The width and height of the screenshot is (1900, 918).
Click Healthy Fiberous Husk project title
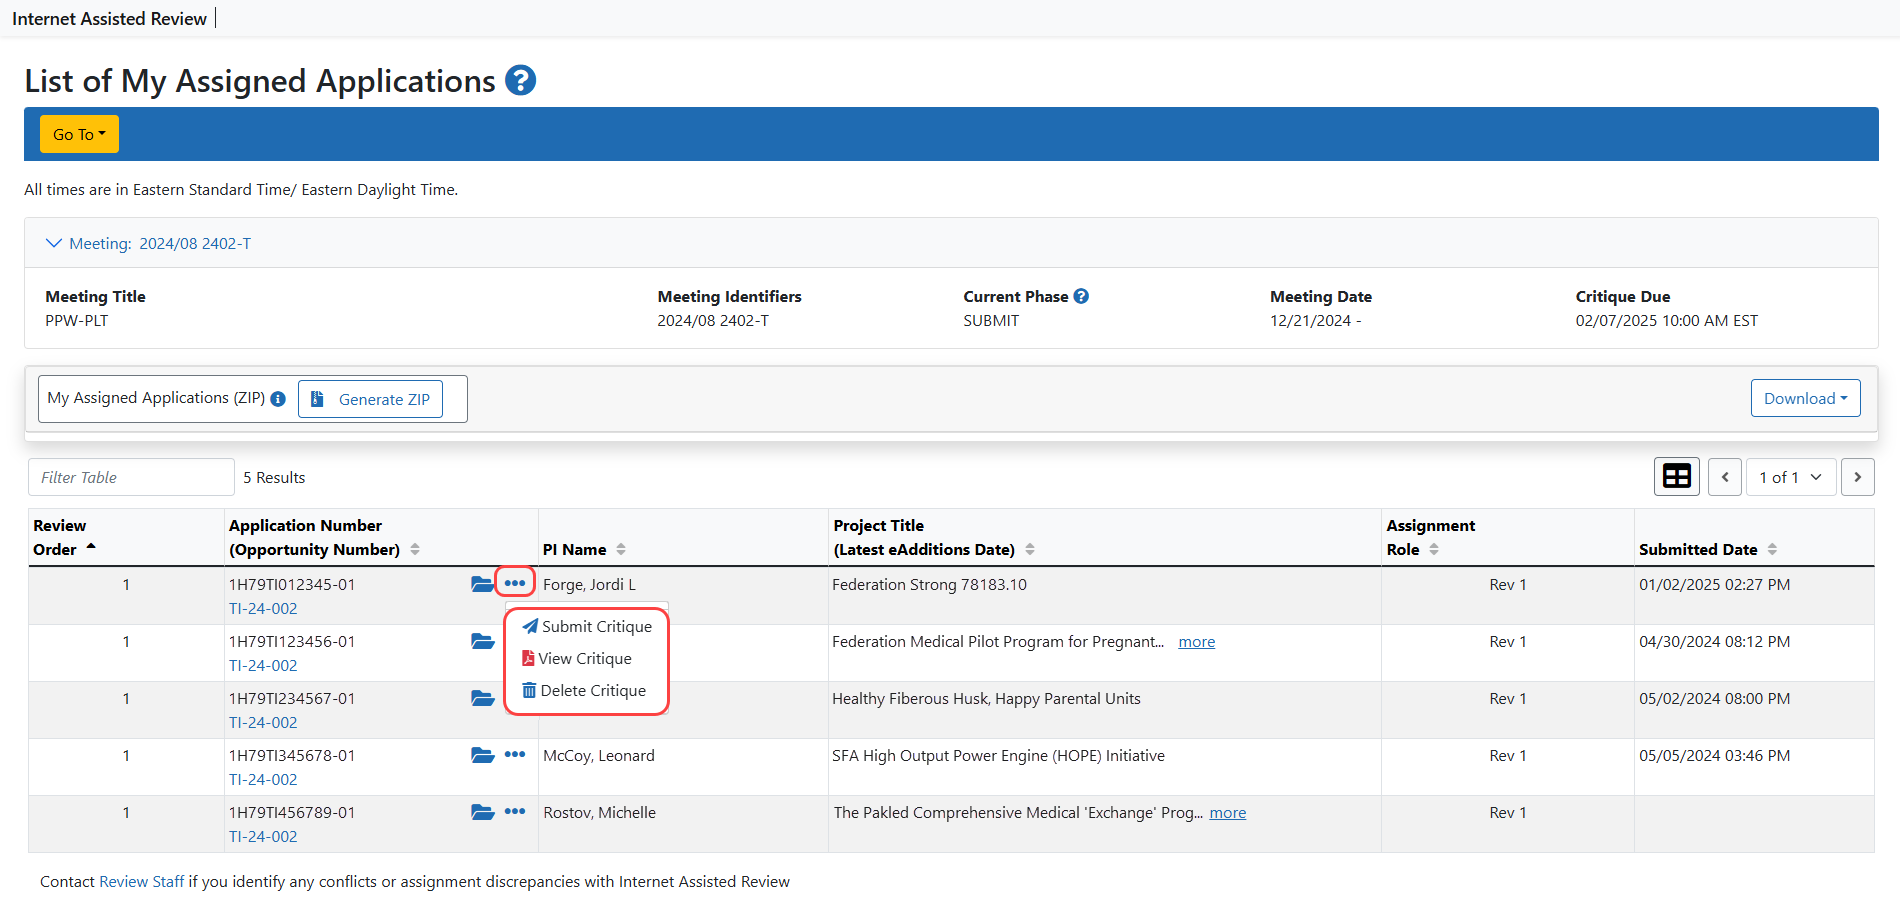986,698
